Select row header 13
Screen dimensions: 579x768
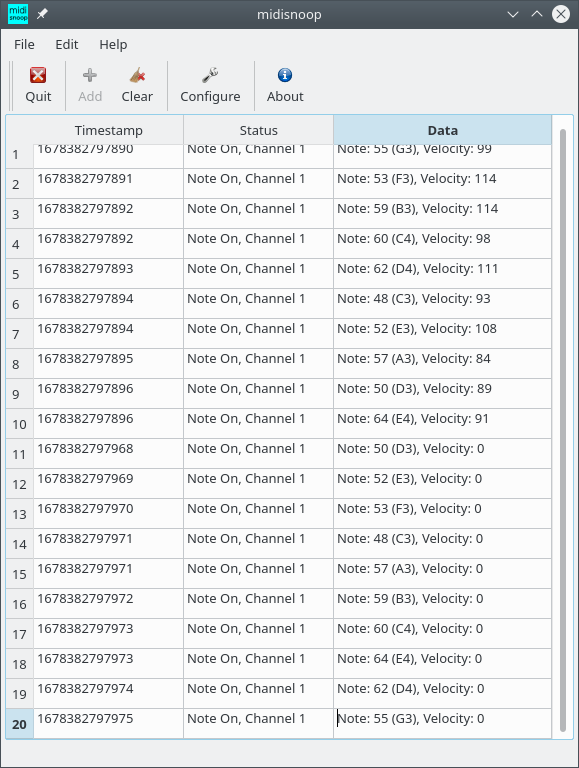[x=20, y=514]
